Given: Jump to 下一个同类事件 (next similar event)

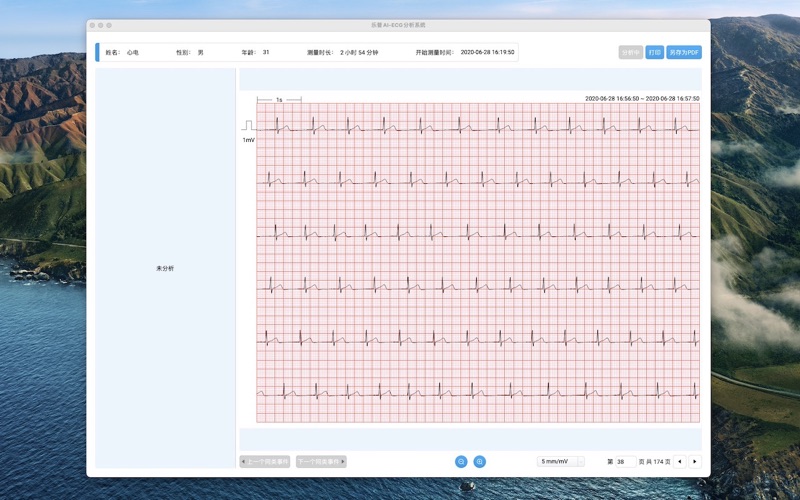Looking at the screenshot, I should 321,461.
